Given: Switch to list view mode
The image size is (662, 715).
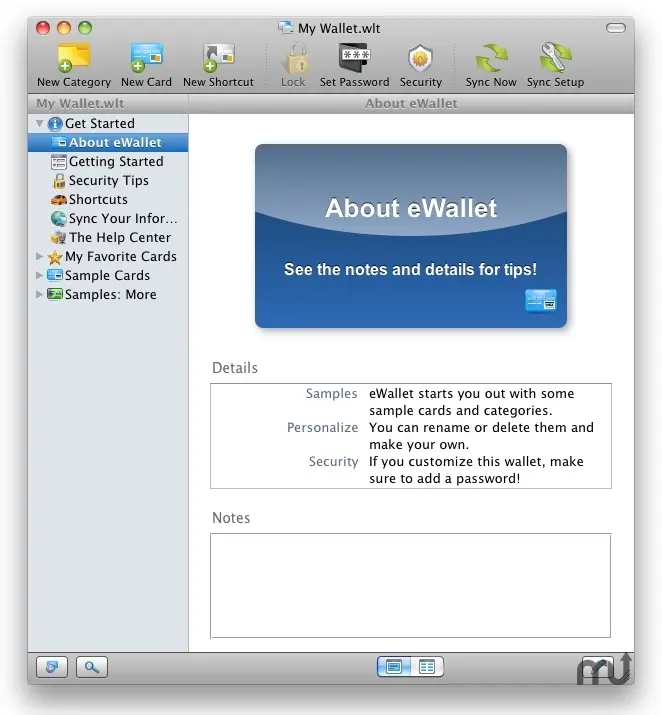Looking at the screenshot, I should tap(427, 667).
